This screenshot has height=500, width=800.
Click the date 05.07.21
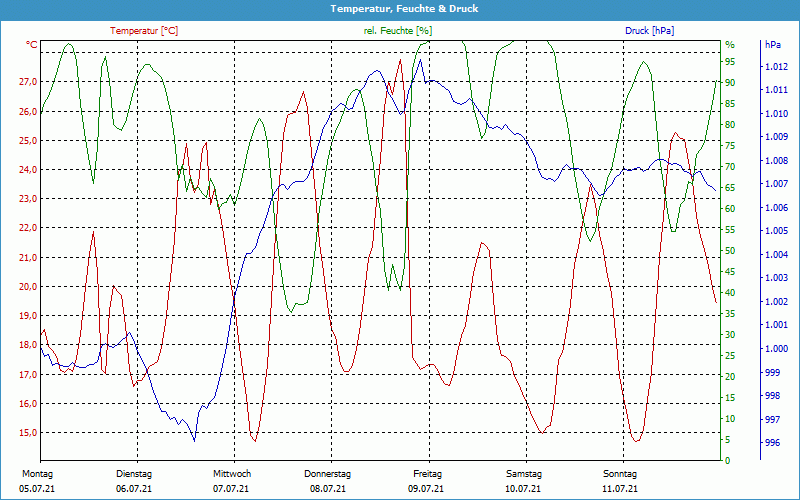[x=37, y=489]
